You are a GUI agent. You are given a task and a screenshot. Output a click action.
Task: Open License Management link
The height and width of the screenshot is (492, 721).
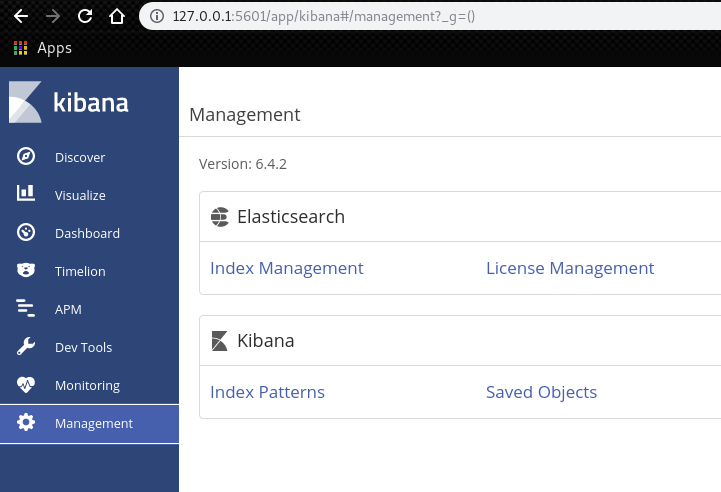click(569, 268)
